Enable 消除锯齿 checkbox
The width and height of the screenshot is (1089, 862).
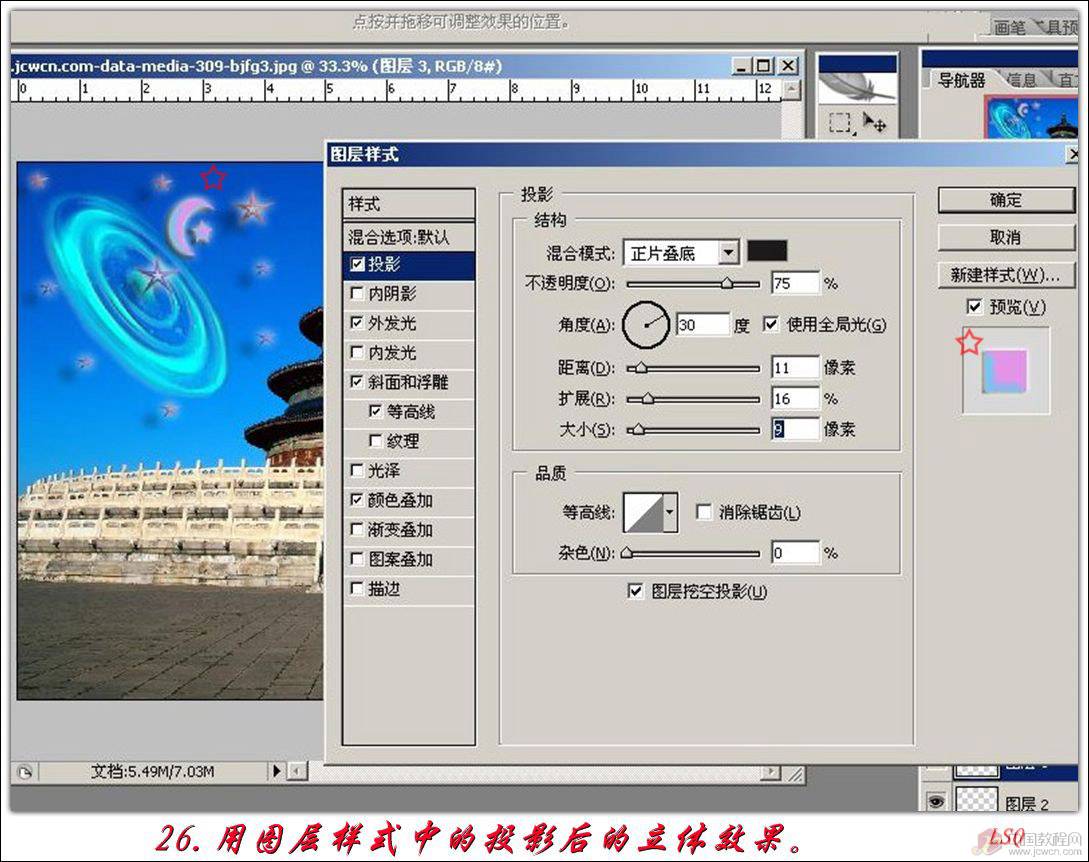point(704,513)
